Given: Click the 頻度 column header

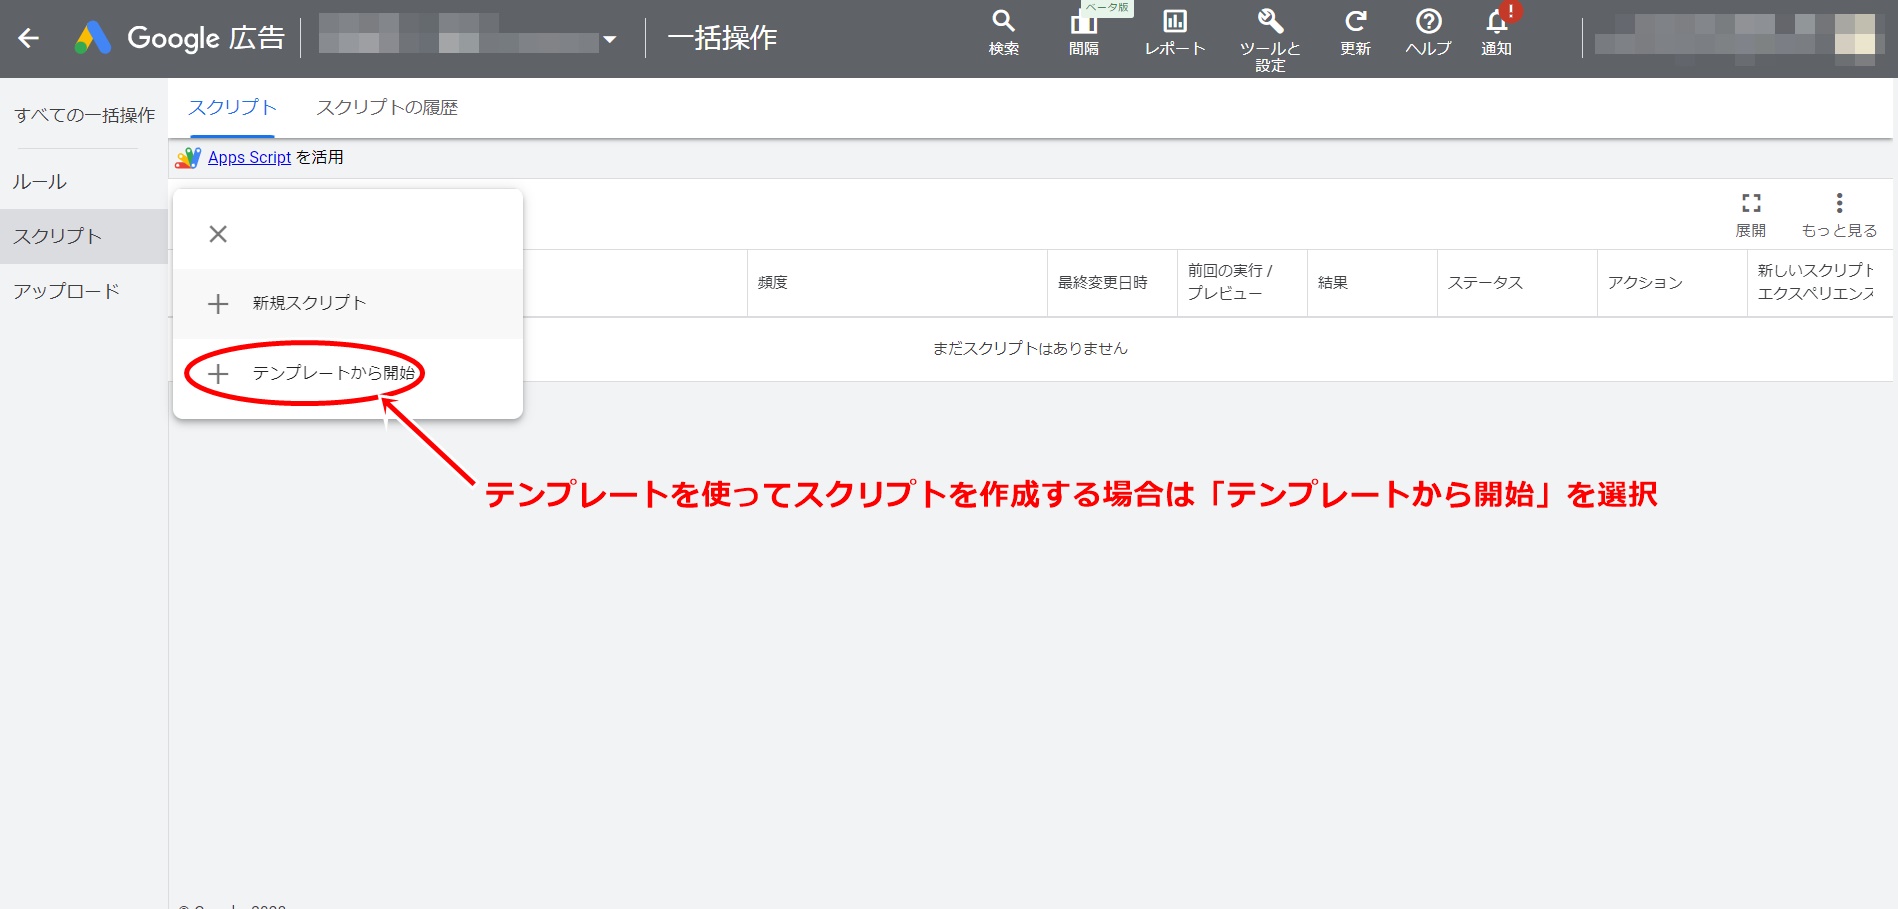Looking at the screenshot, I should pyautogui.click(x=773, y=283).
